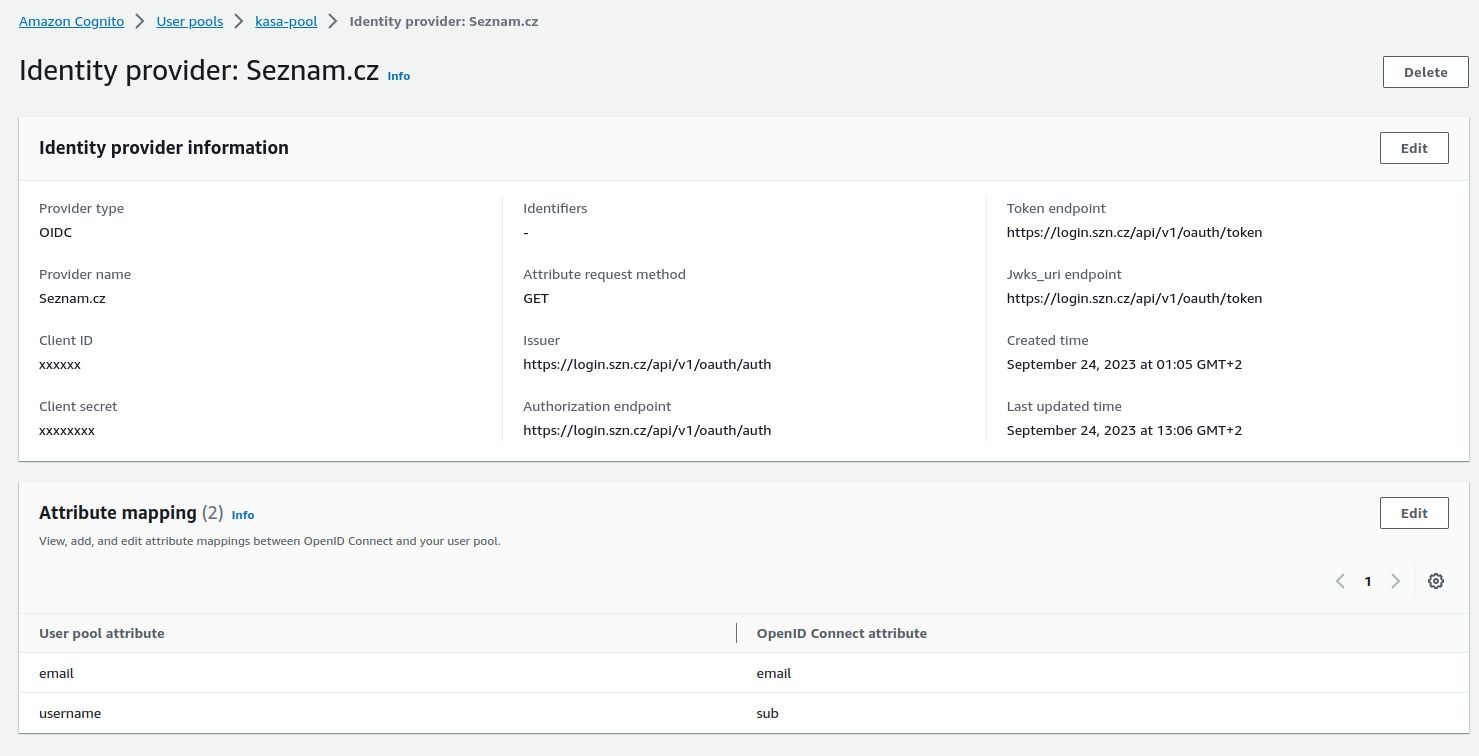Open table preferences gear icon
This screenshot has height=756, width=1479.
[1436, 581]
